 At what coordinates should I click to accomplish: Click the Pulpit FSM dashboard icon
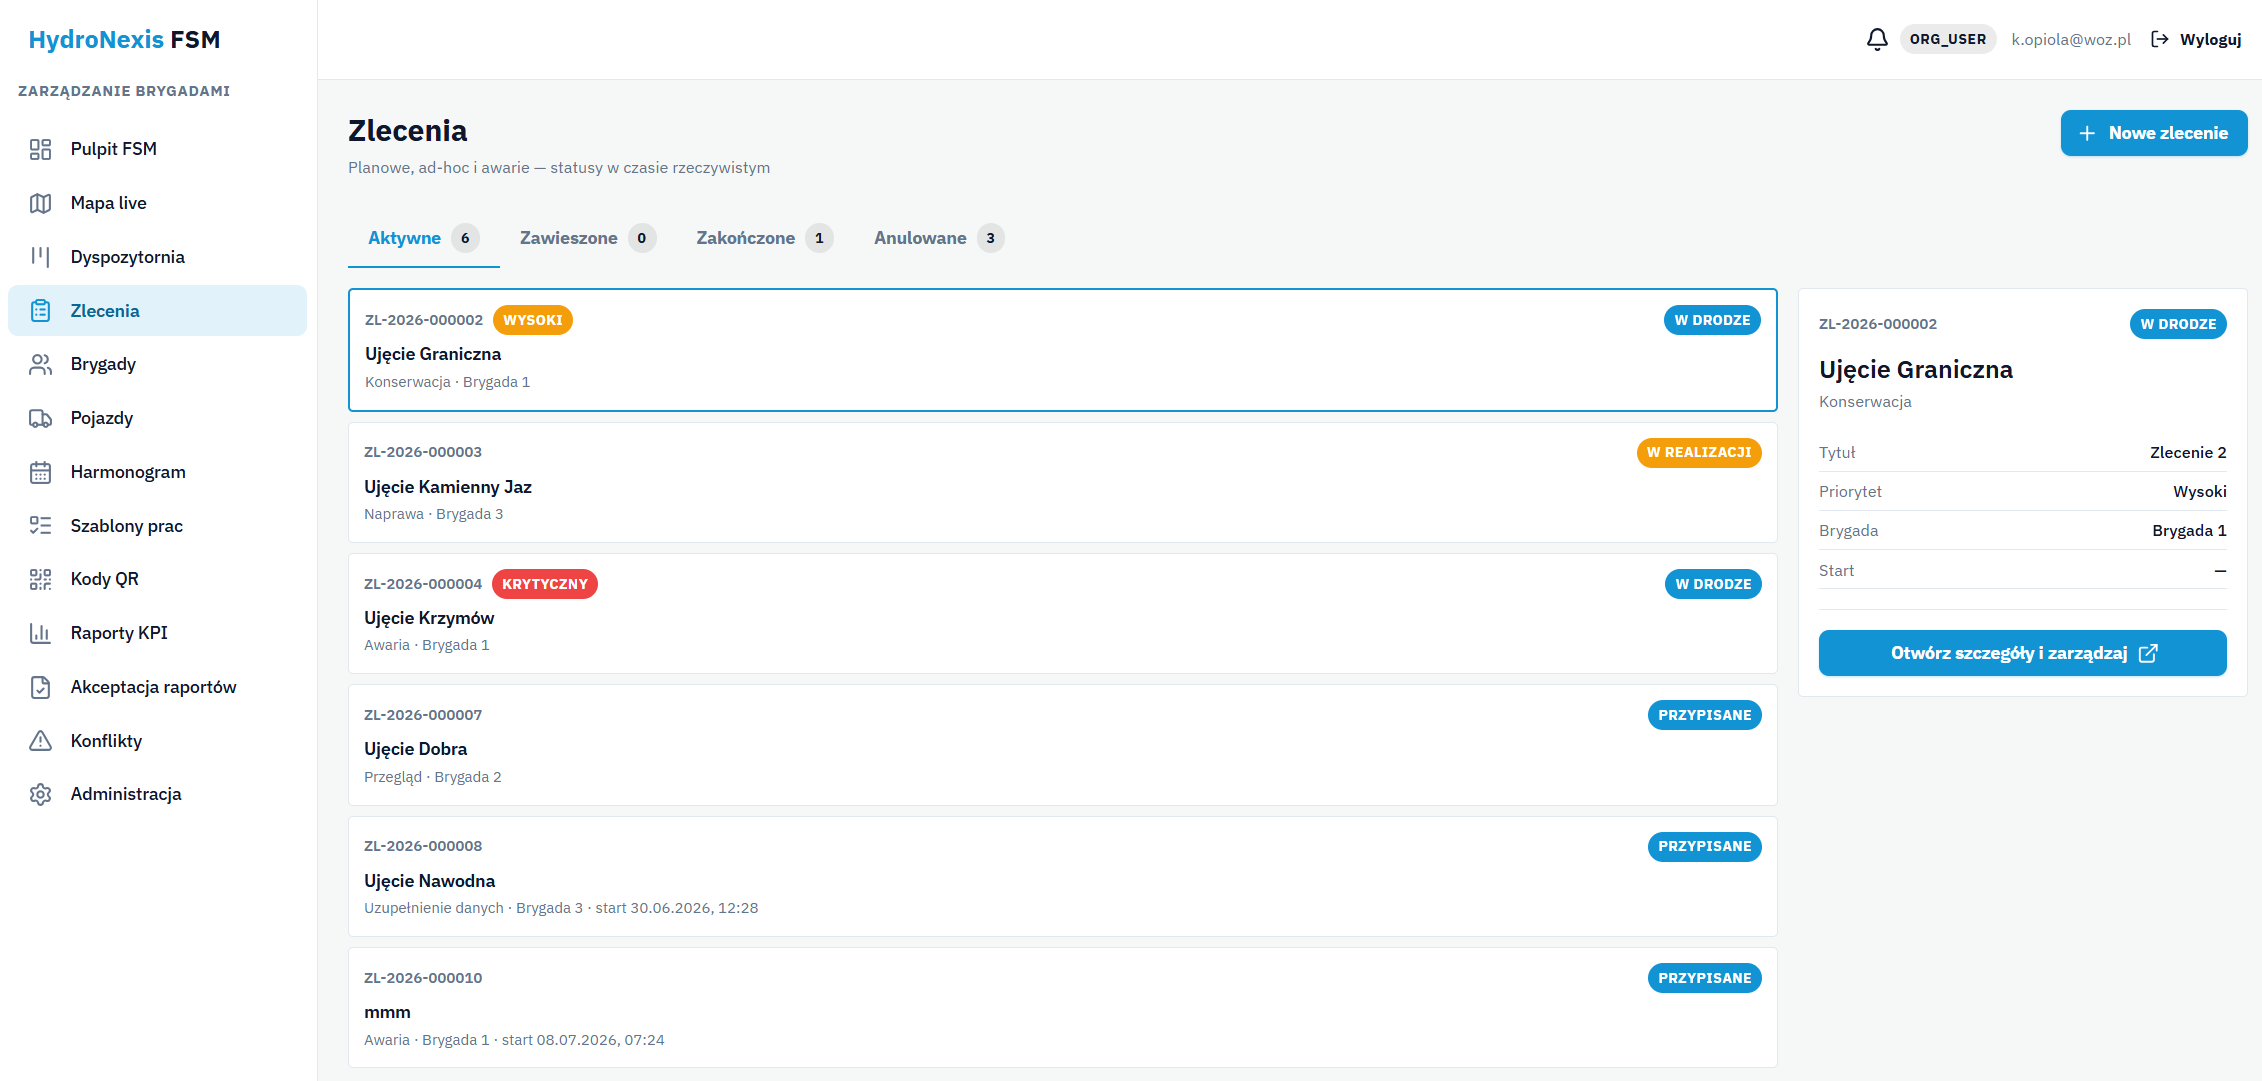pyautogui.click(x=40, y=149)
